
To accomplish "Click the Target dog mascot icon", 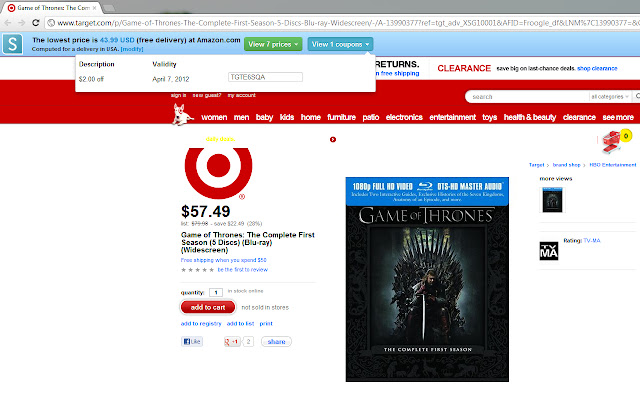I will (182, 115).
